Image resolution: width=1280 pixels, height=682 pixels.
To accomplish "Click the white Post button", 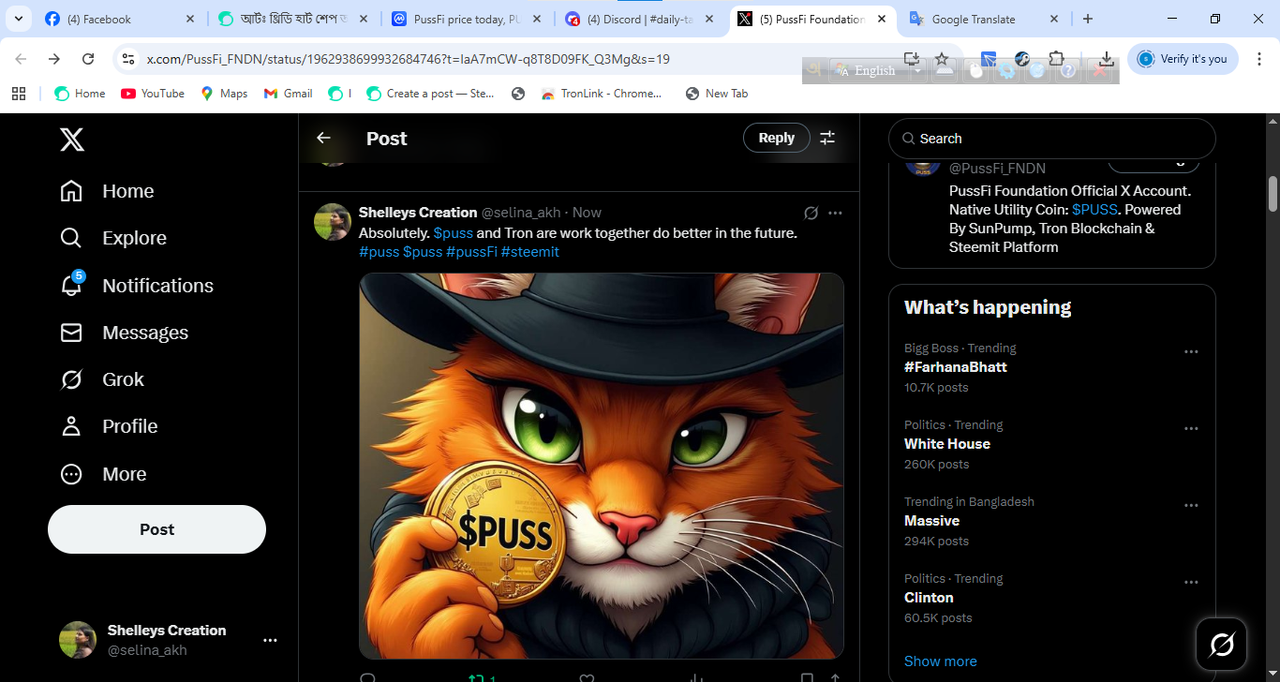I will (157, 529).
